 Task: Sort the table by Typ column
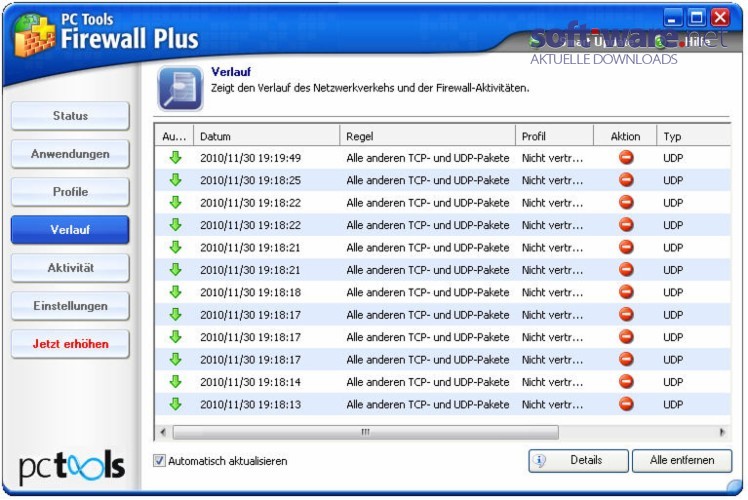point(694,136)
